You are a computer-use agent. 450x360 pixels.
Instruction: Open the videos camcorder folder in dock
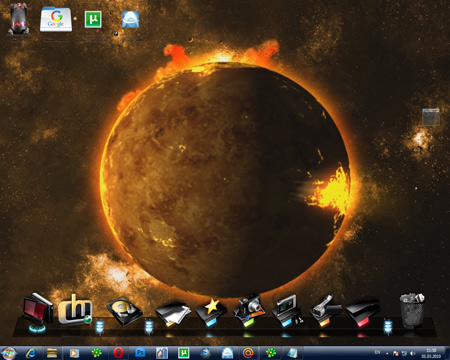click(326, 311)
